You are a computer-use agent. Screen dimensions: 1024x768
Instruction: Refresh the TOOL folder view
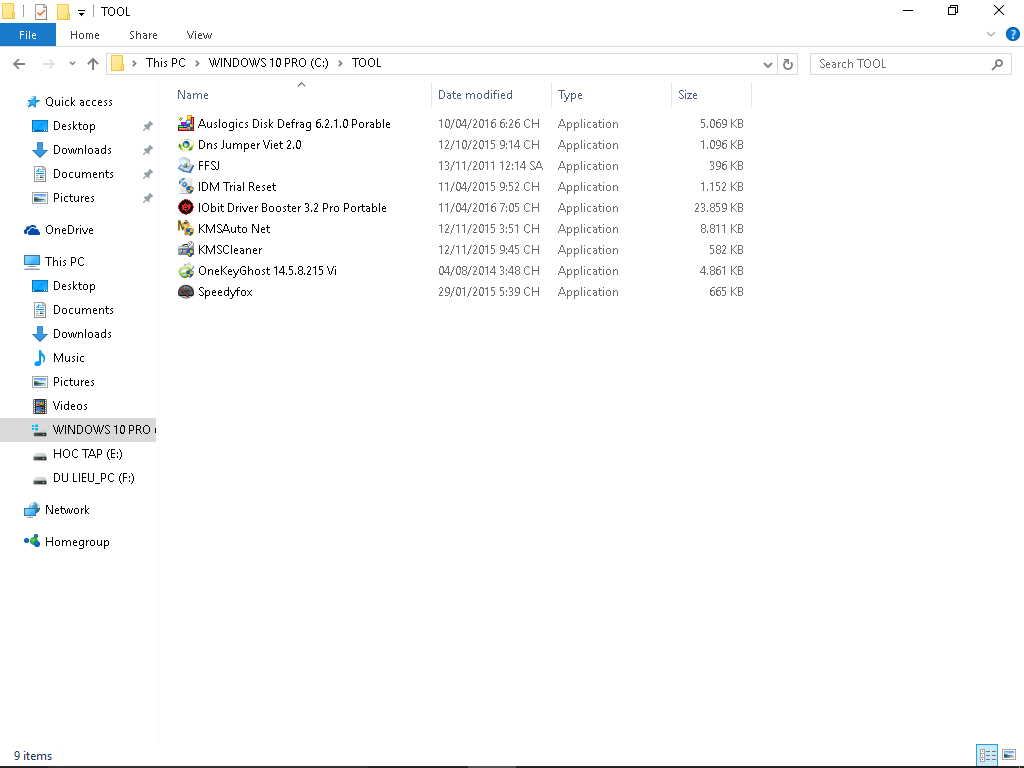tap(788, 64)
